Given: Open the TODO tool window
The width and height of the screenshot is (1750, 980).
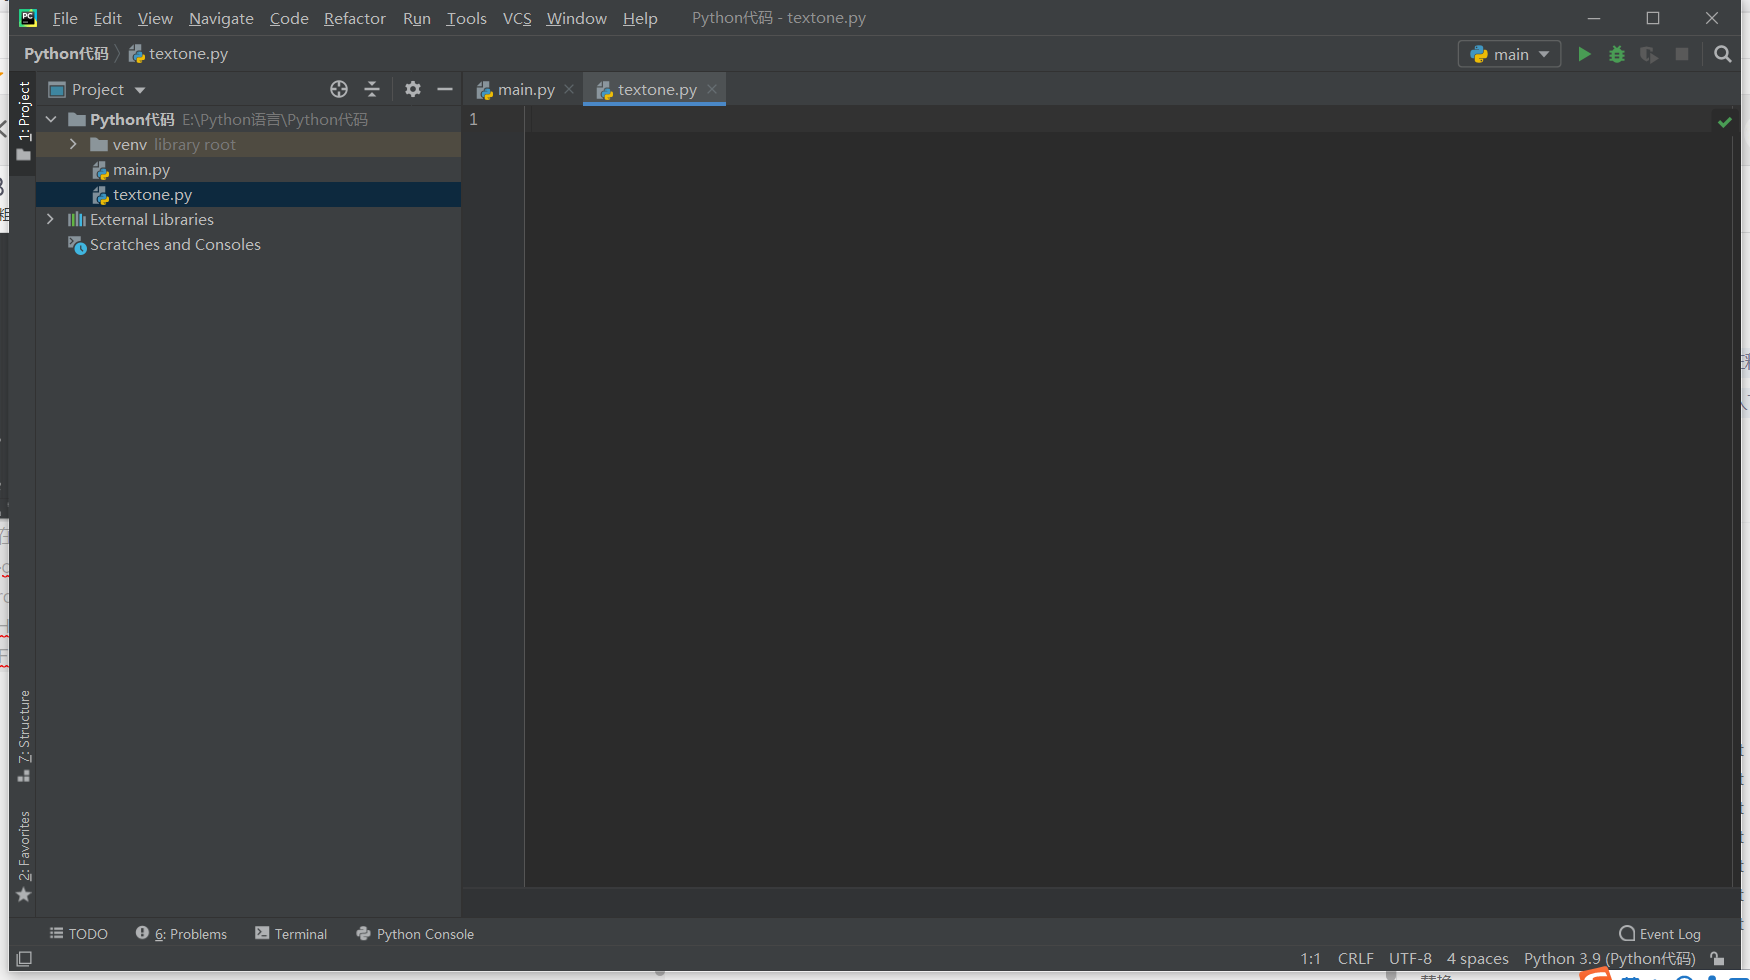Looking at the screenshot, I should 79,934.
